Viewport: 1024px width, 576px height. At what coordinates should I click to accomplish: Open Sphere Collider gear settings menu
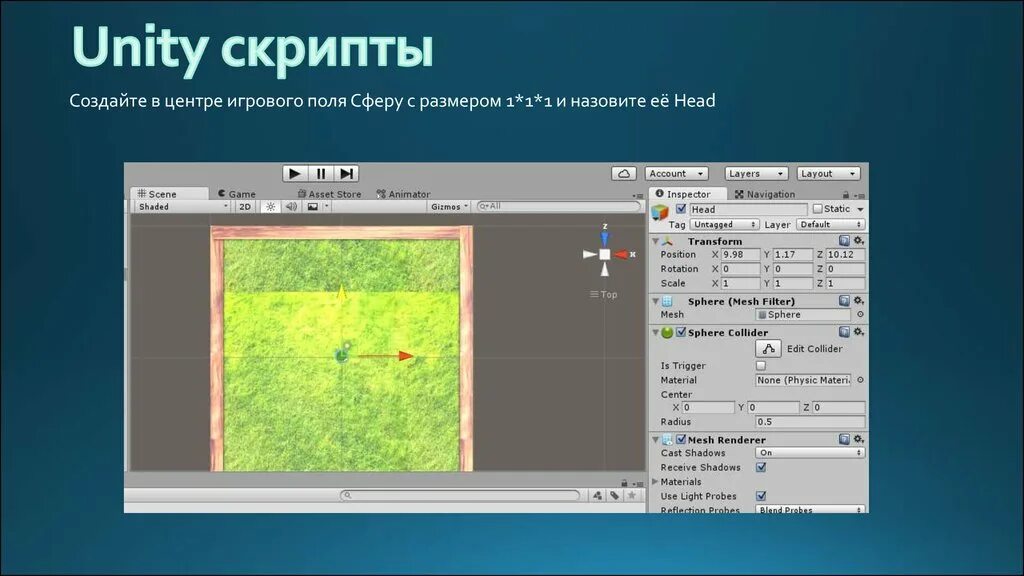point(859,332)
